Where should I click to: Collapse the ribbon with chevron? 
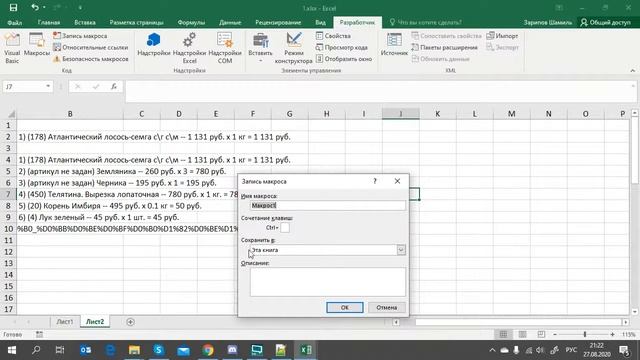pyautogui.click(x=633, y=71)
